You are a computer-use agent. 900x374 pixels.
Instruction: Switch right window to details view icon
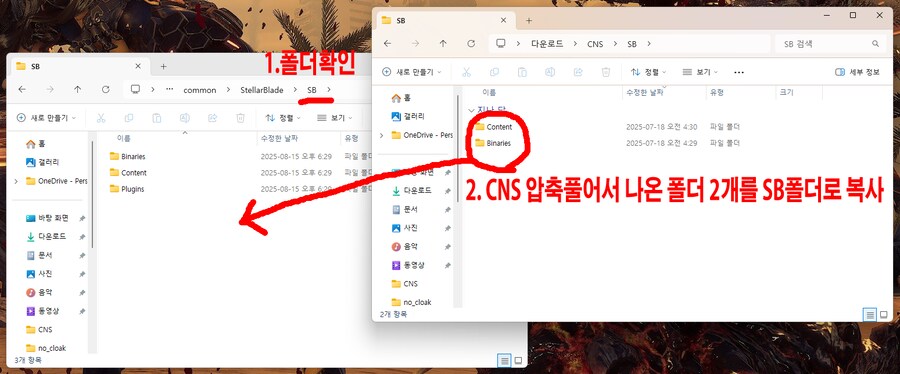pyautogui.click(x=870, y=314)
